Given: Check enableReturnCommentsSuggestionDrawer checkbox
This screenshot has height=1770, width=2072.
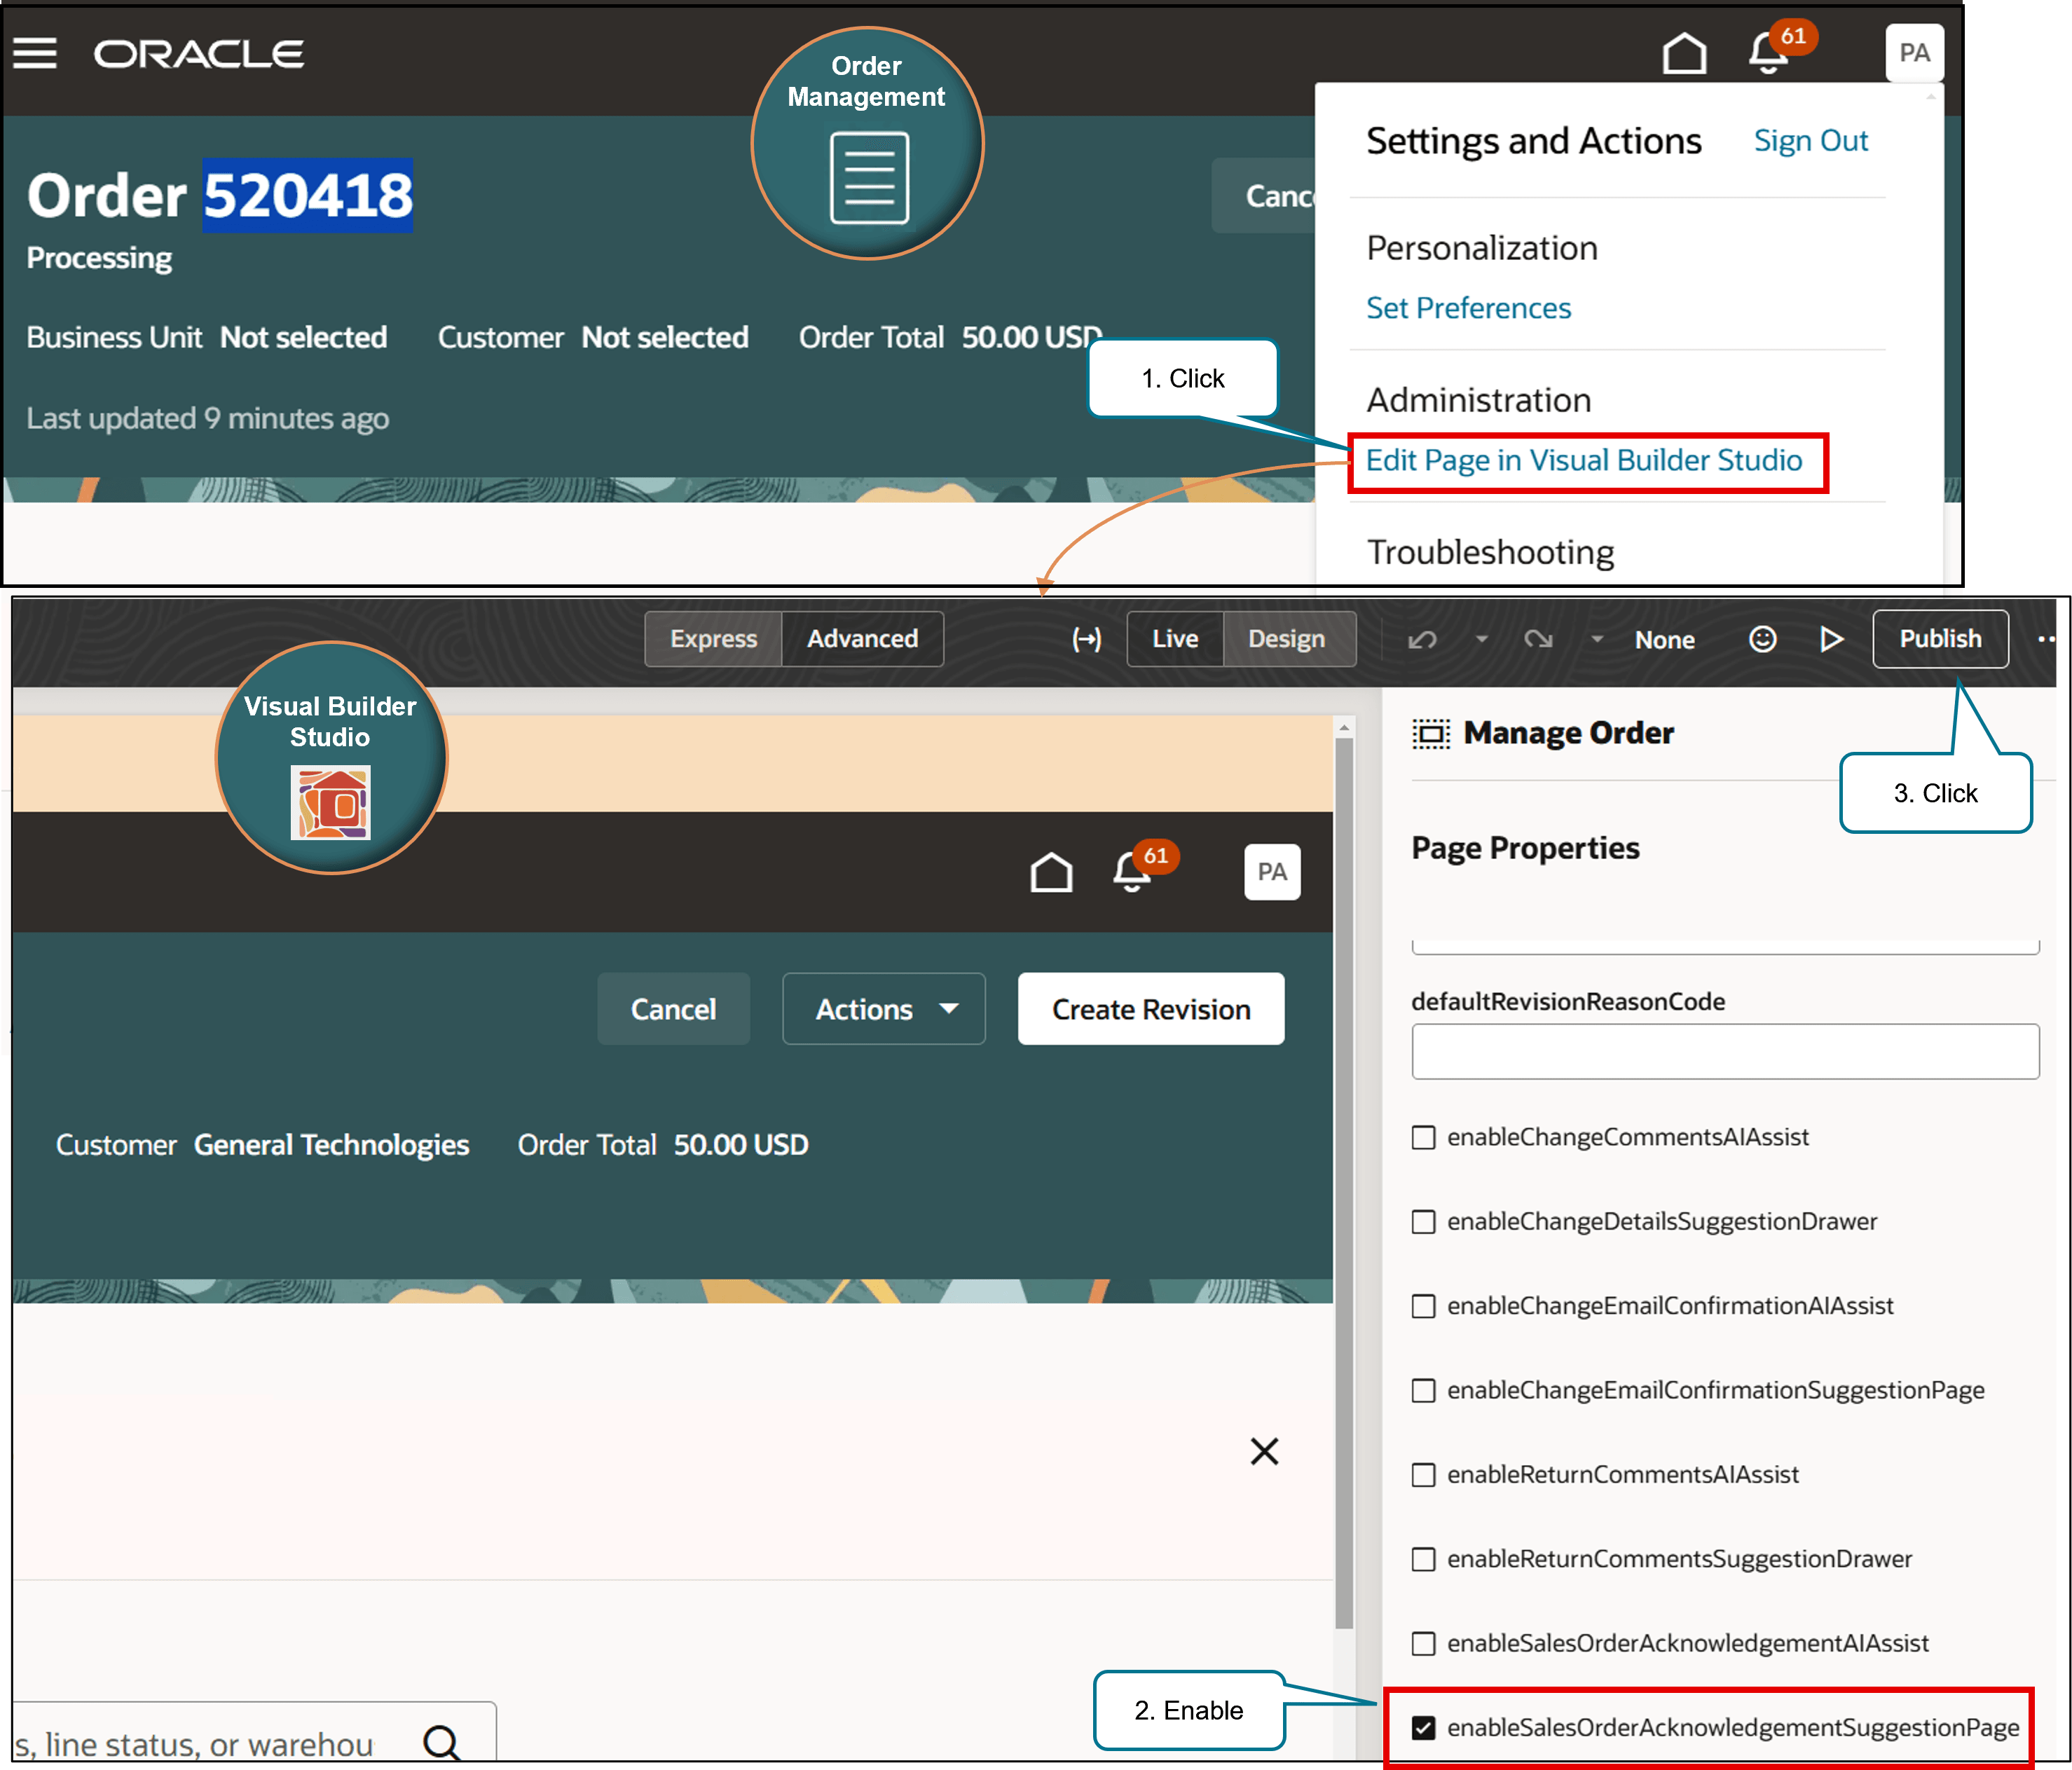Looking at the screenshot, I should 1423,1559.
